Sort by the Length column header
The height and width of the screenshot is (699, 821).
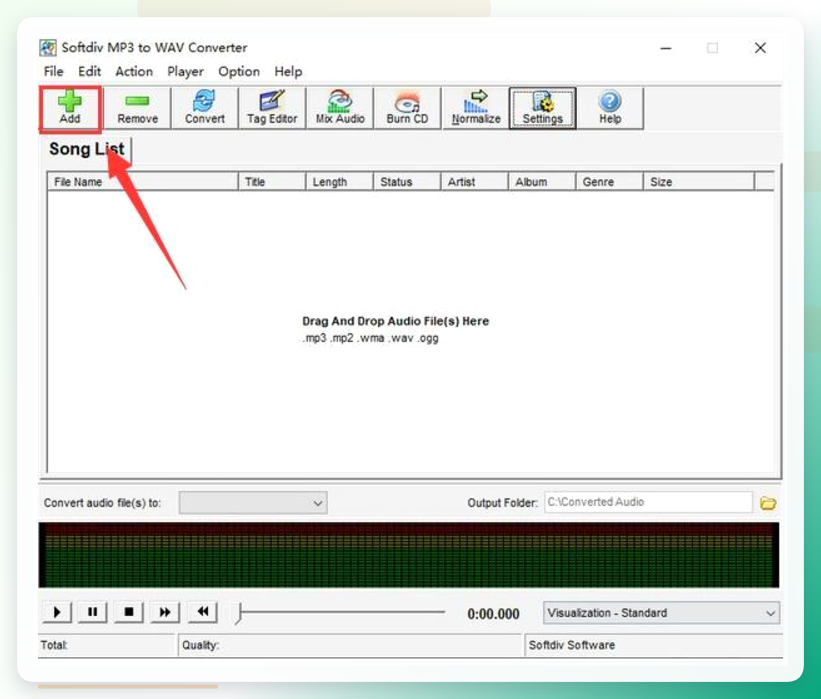pos(339,182)
